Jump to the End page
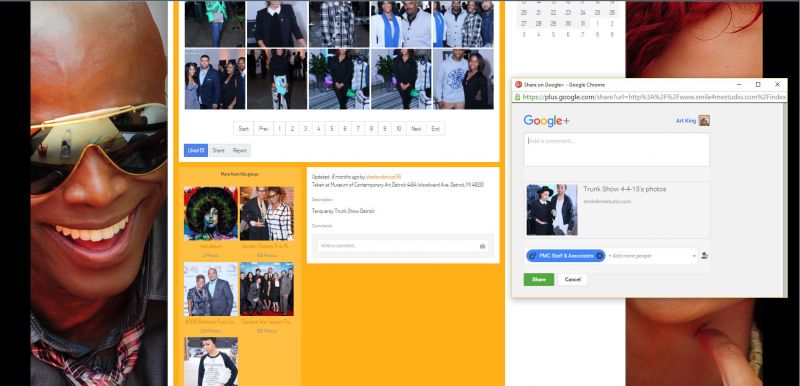 (x=435, y=129)
